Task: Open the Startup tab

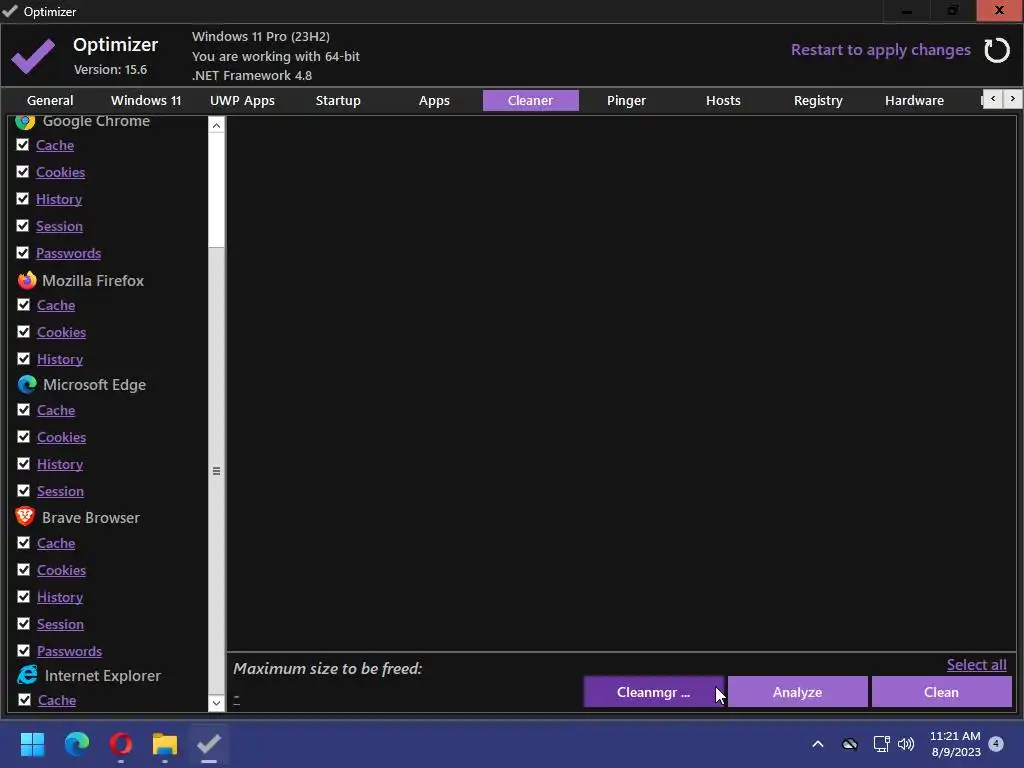Action: pos(338,101)
